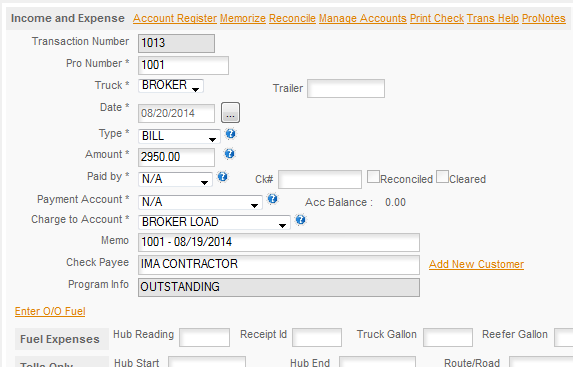Open the Trans Help link
Viewport: 573px width, 367px height.
[x=493, y=18]
